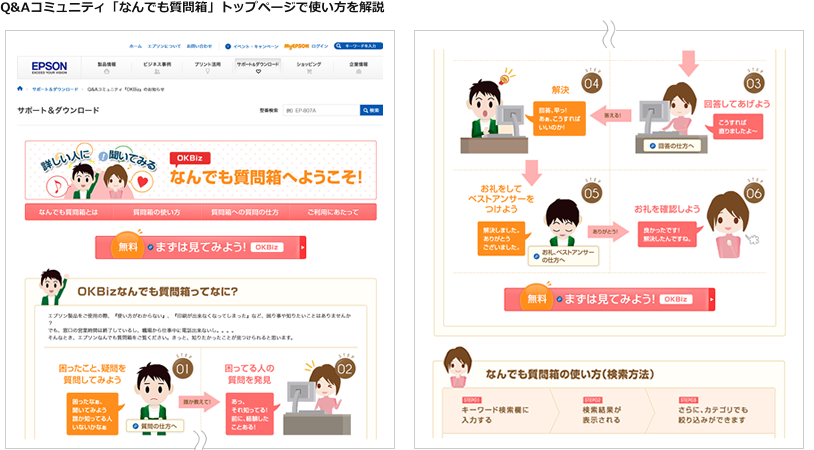Select the ご利用にあたって tab
This screenshot has width=814, height=450.
[333, 212]
